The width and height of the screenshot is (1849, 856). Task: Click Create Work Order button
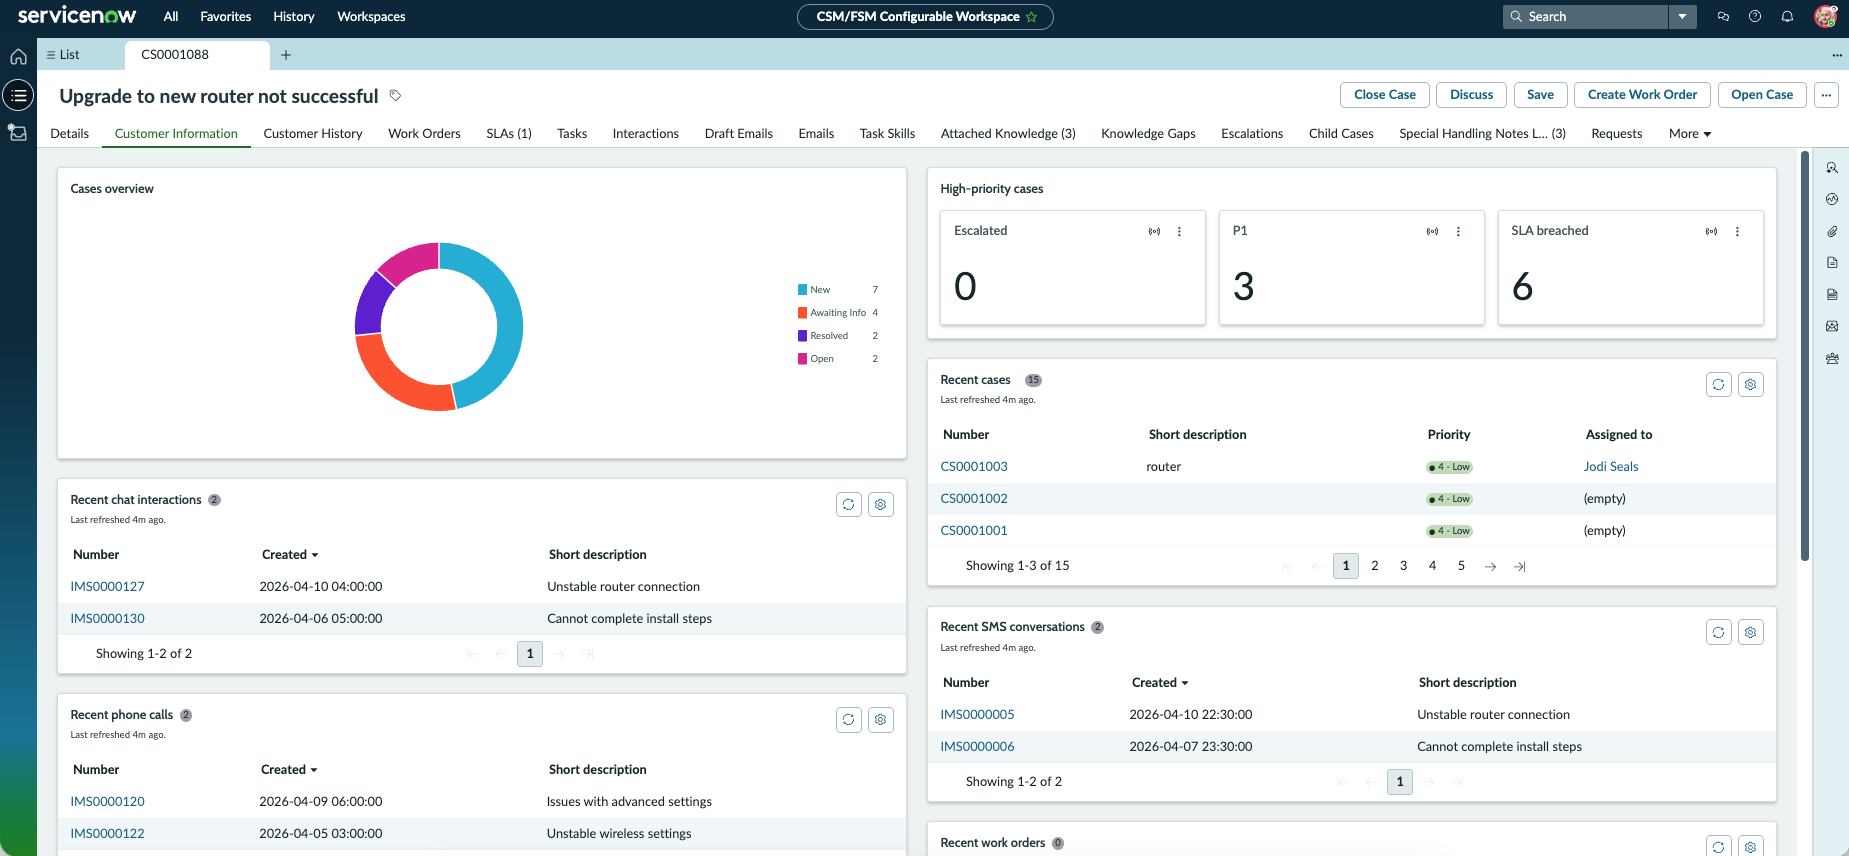tap(1643, 95)
